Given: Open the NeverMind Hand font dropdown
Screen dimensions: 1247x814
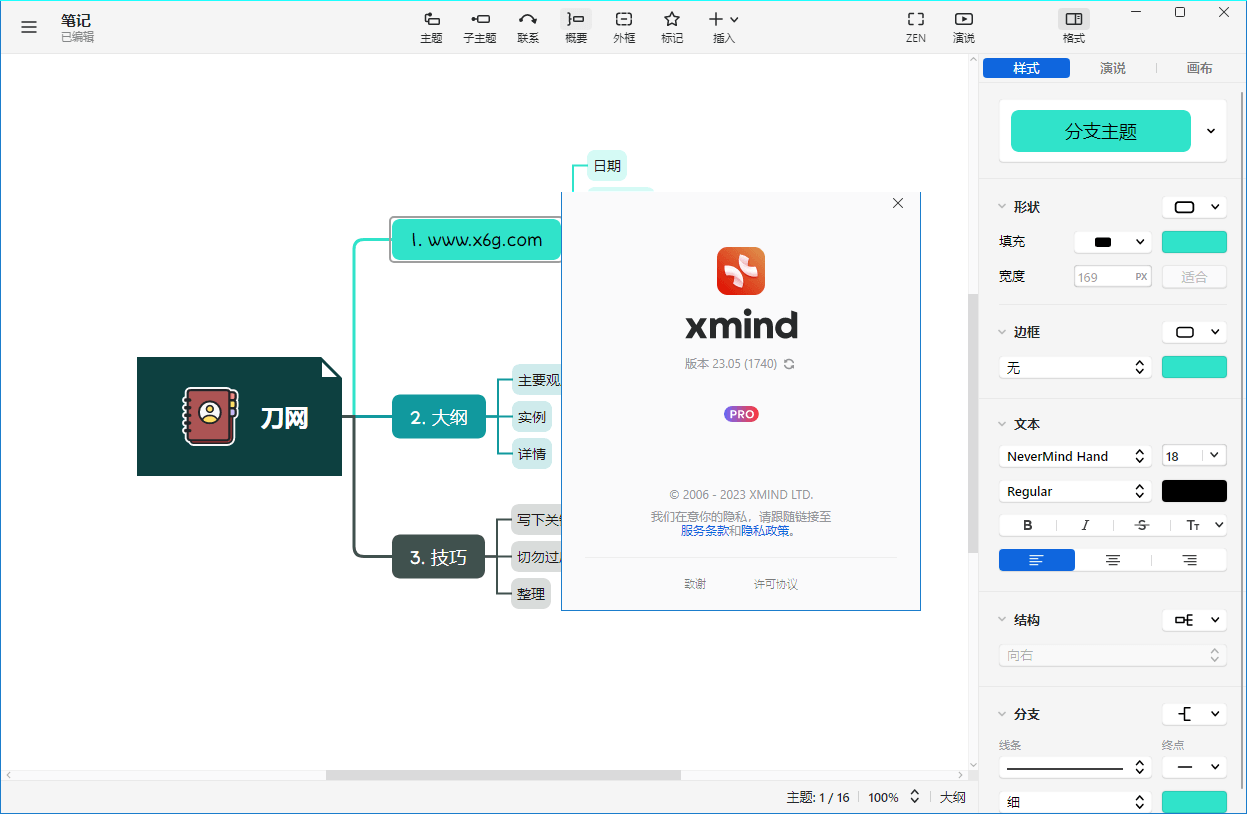Looking at the screenshot, I should point(1074,456).
